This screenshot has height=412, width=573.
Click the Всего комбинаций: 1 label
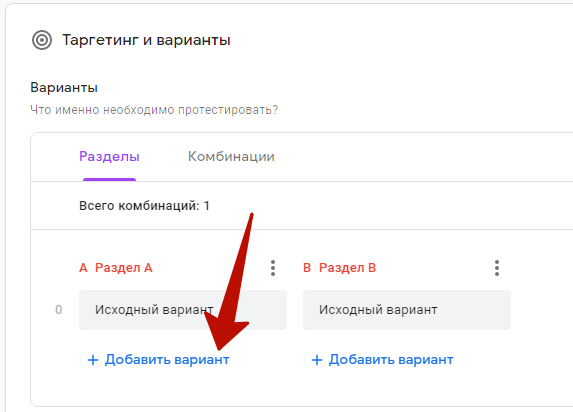coord(144,206)
